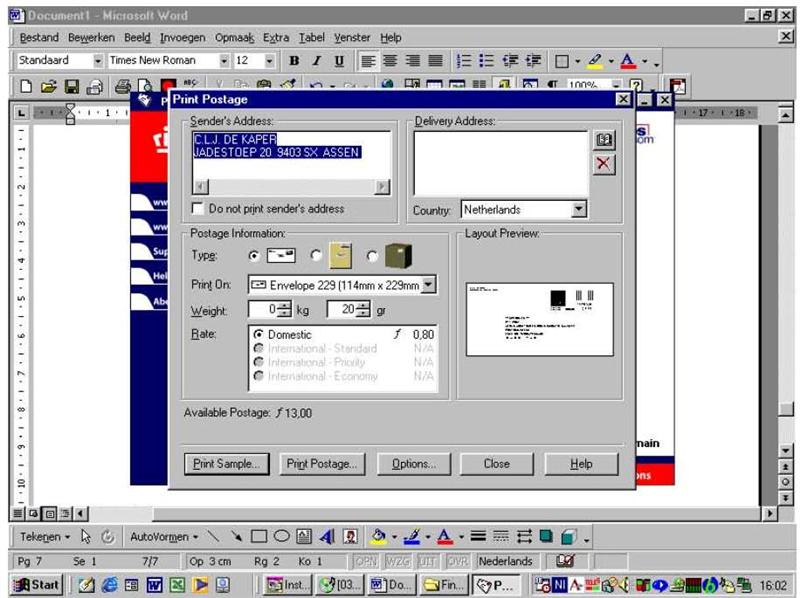Image resolution: width=800 pixels, height=598 pixels.
Task: Apply numbered list formatting
Action: pyautogui.click(x=464, y=61)
